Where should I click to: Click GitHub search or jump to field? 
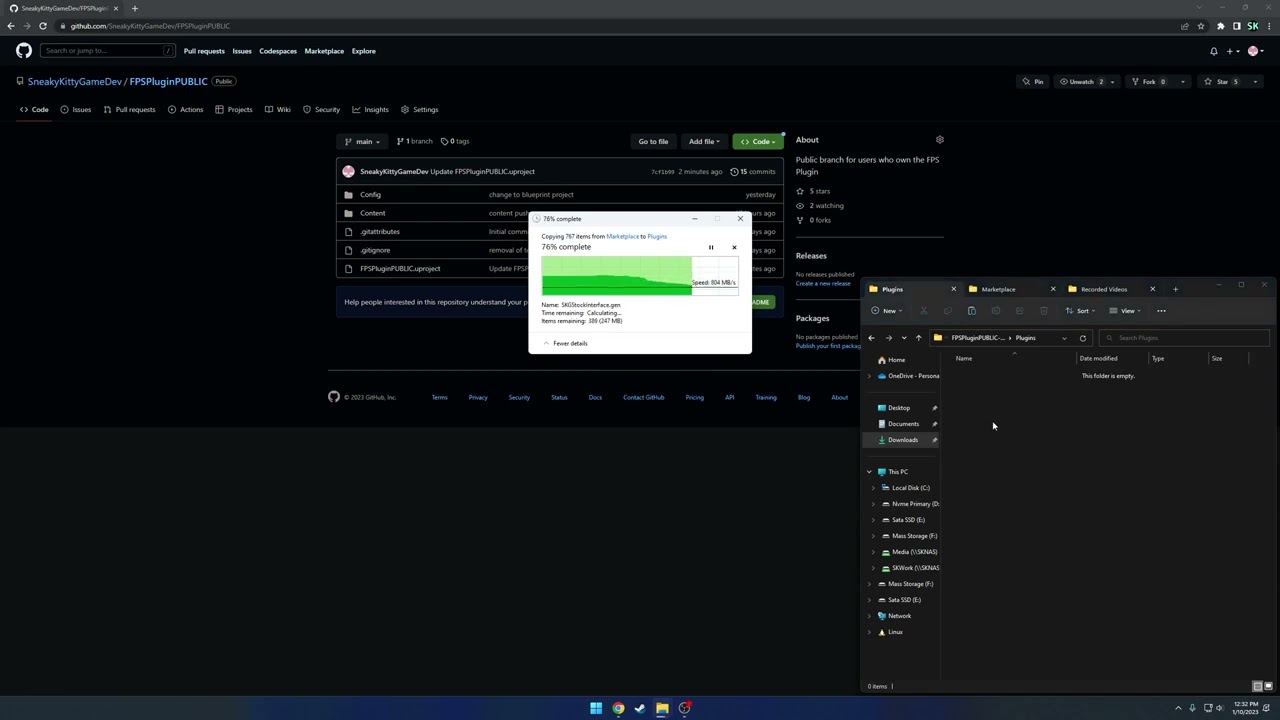(x=109, y=51)
